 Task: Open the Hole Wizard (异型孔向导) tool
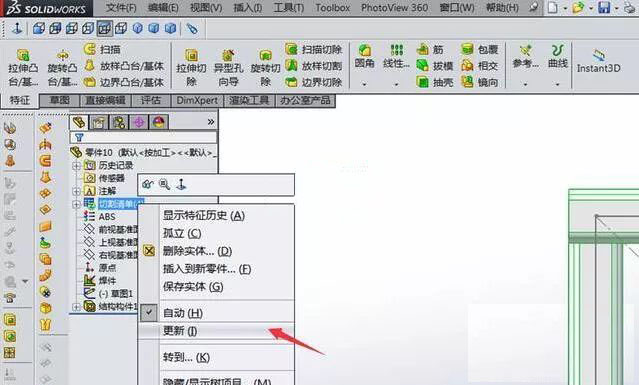228,55
